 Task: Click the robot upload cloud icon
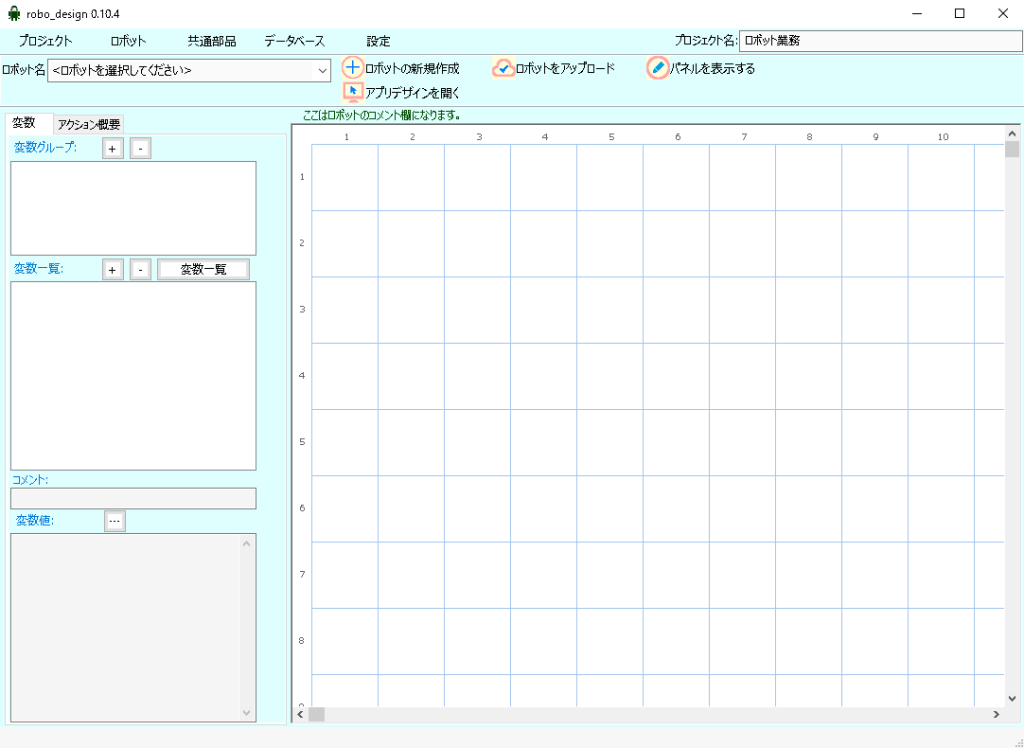tap(503, 68)
